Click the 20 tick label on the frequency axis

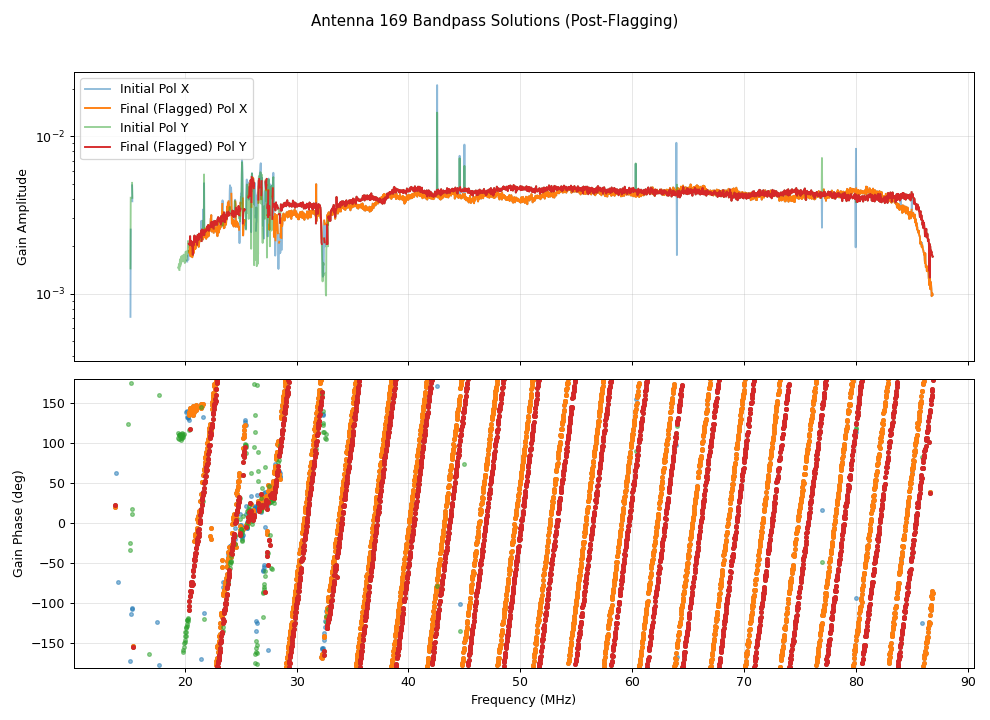[185, 682]
